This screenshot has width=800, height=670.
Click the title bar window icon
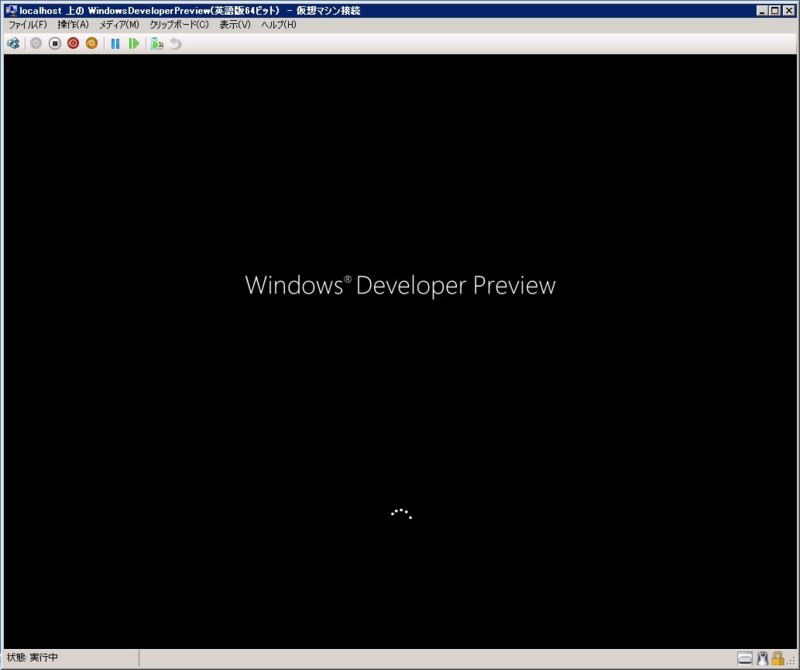(x=11, y=10)
